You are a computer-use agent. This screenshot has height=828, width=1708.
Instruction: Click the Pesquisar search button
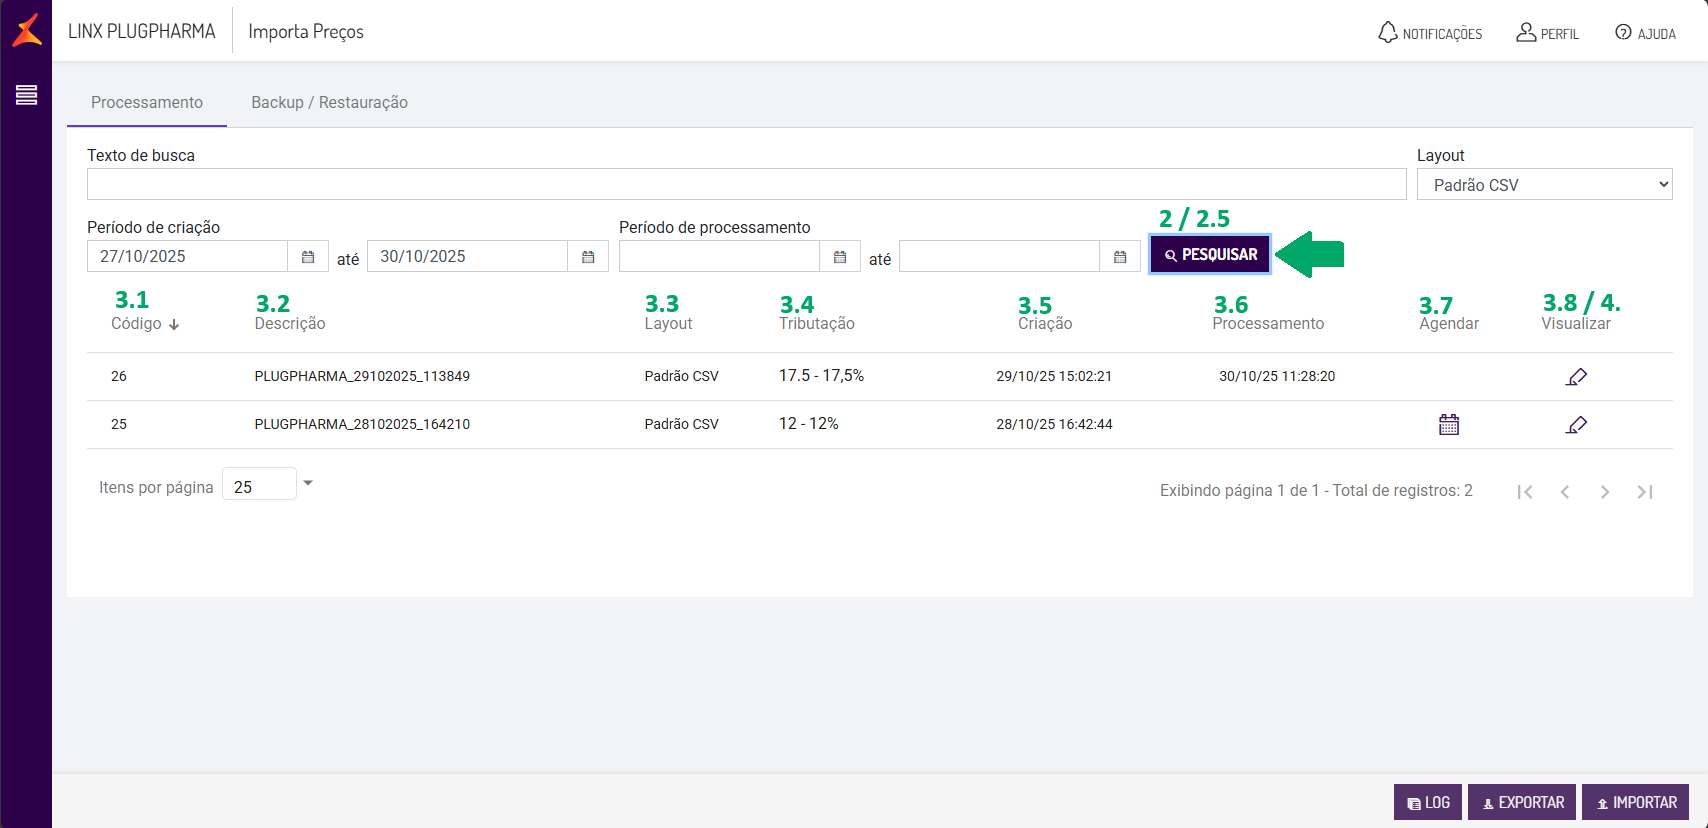click(1210, 255)
